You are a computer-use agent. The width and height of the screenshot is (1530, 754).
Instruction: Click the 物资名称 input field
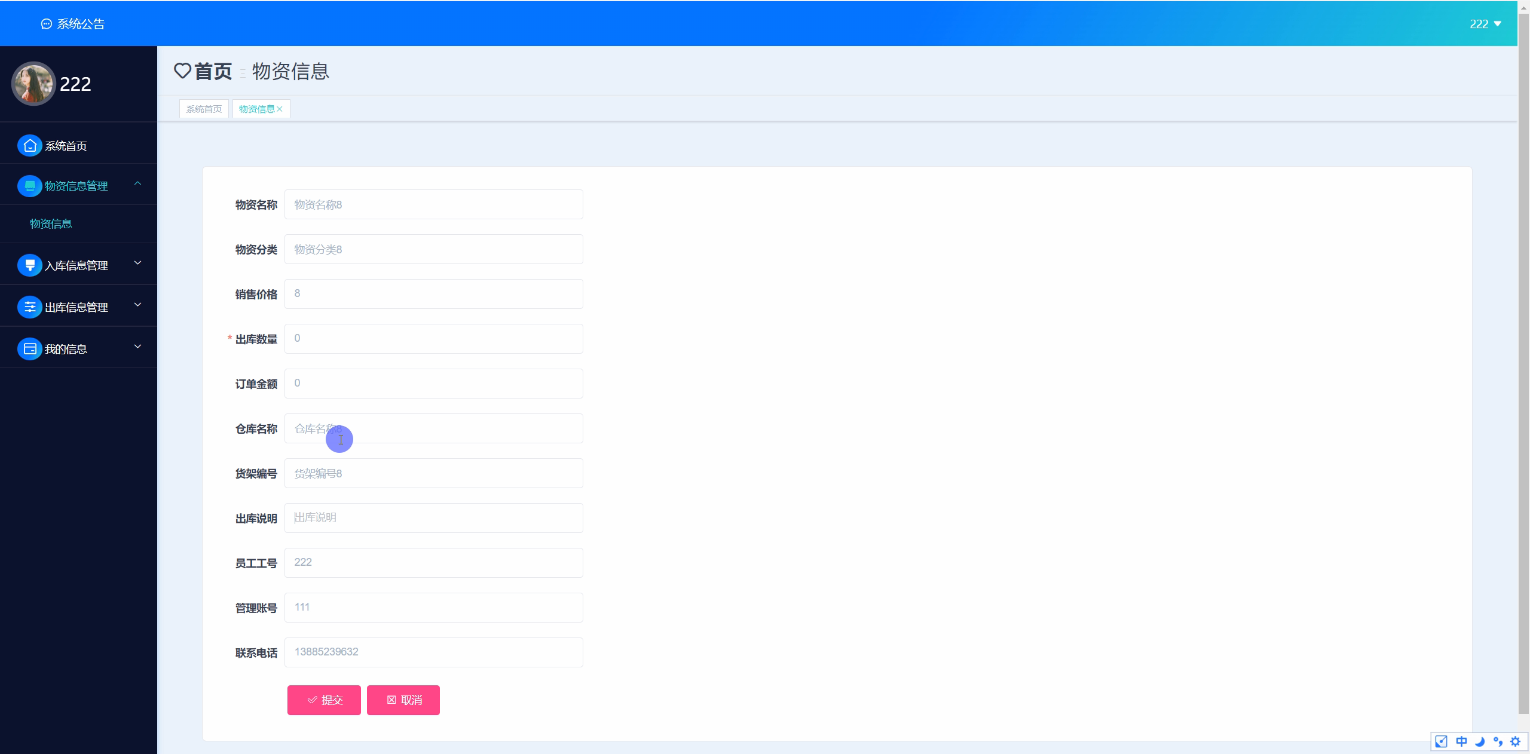(x=433, y=204)
